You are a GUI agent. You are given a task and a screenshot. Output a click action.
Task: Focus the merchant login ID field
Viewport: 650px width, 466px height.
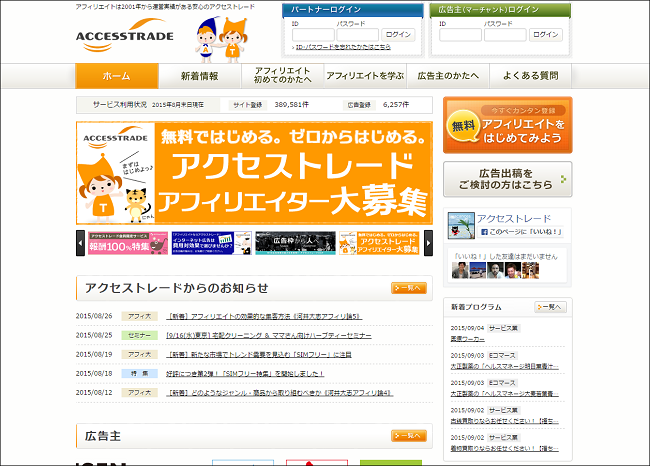461,35
